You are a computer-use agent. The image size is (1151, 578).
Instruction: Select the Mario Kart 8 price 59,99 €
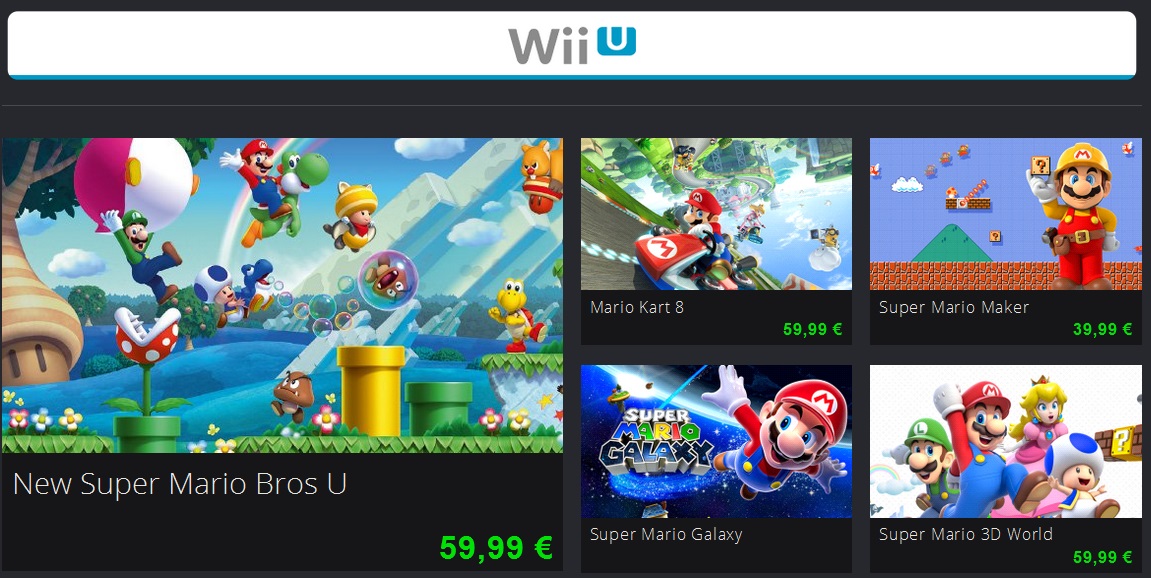click(813, 329)
